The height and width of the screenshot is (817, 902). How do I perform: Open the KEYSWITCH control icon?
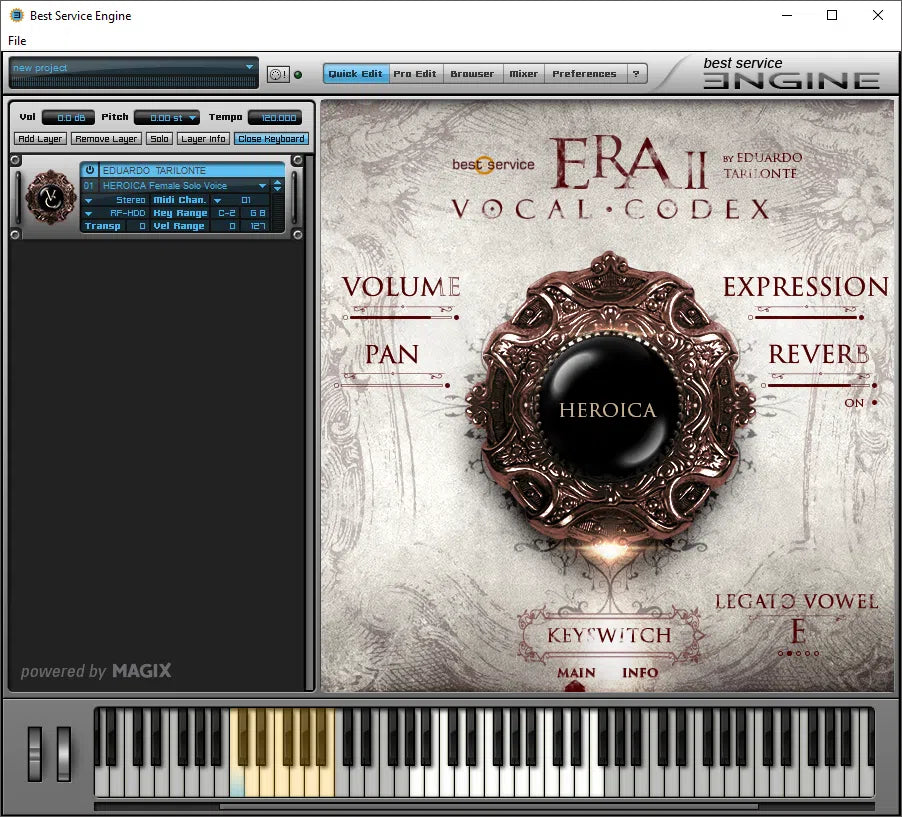608,634
